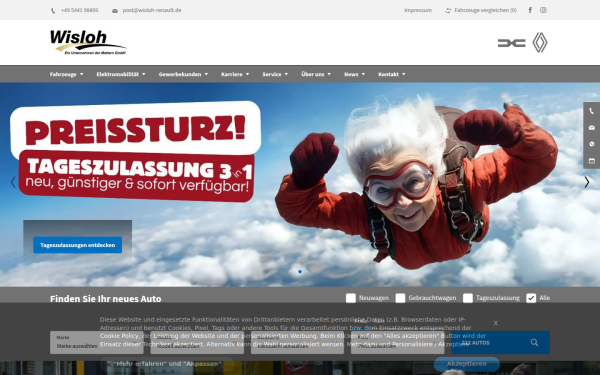
Task: Expand the Kontakt menu
Action: pyautogui.click(x=392, y=74)
